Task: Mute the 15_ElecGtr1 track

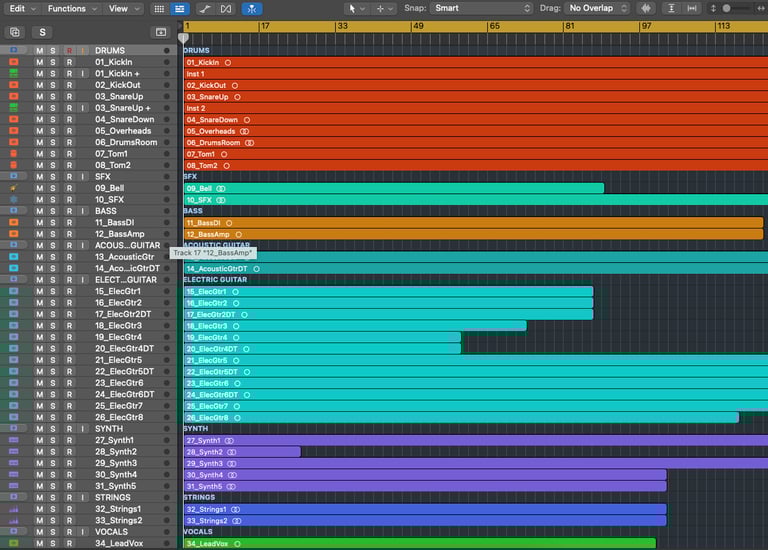Action: point(39,291)
